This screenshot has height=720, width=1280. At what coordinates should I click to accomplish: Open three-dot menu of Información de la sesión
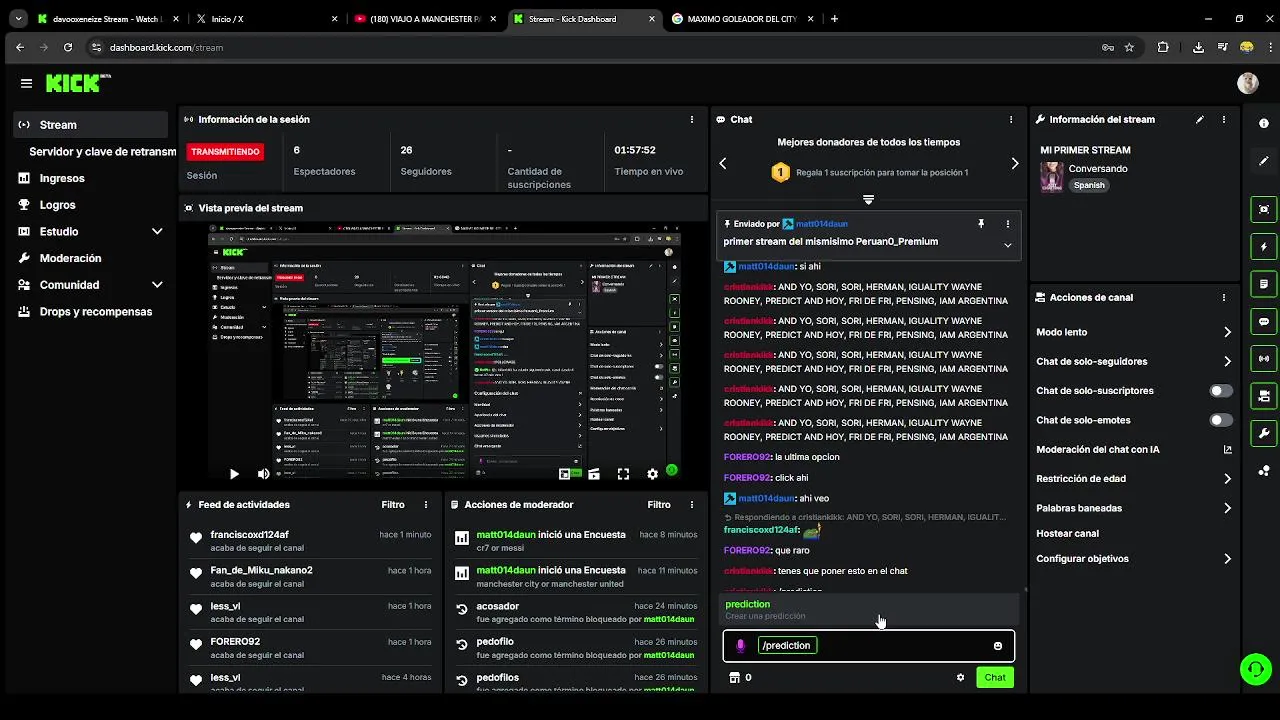[x=692, y=119]
